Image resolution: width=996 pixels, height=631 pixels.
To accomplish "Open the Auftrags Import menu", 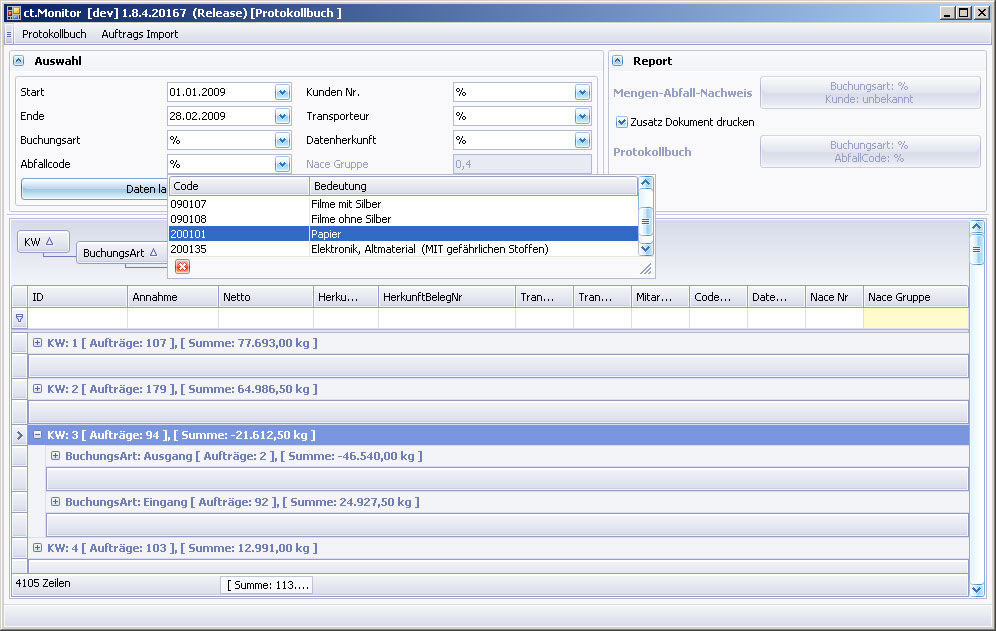I will (x=139, y=34).
